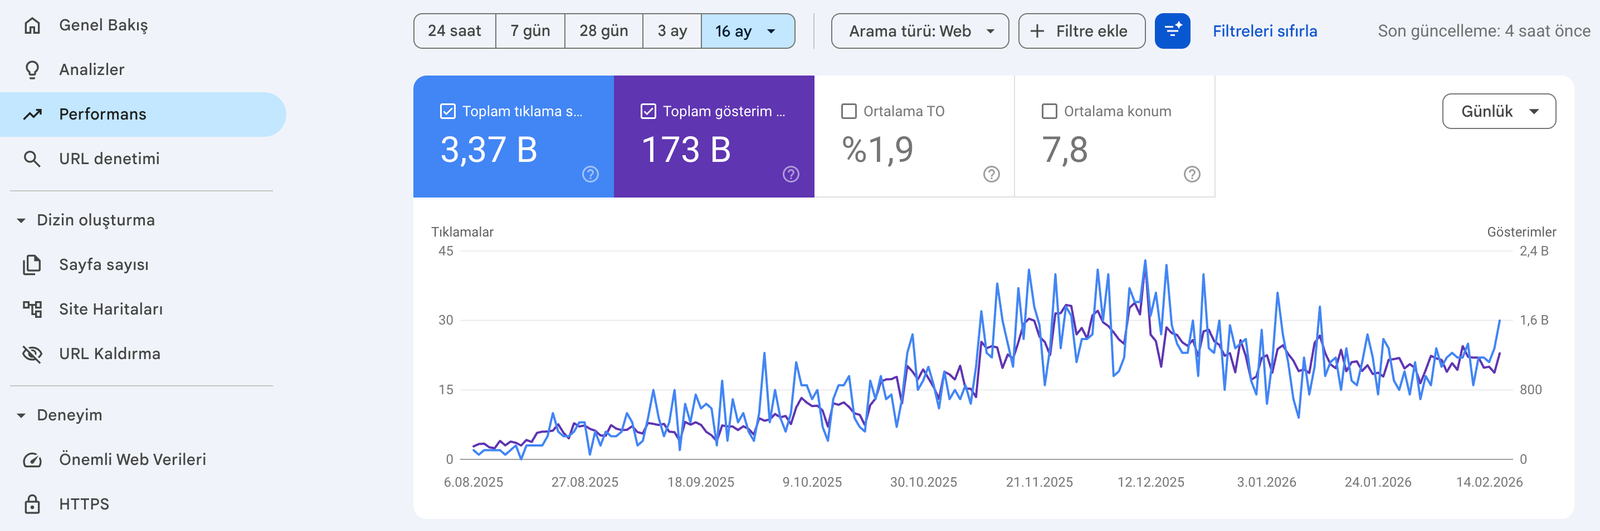Click the Filtre ekle button
Viewport: 1600px width, 531px height.
point(1080,31)
